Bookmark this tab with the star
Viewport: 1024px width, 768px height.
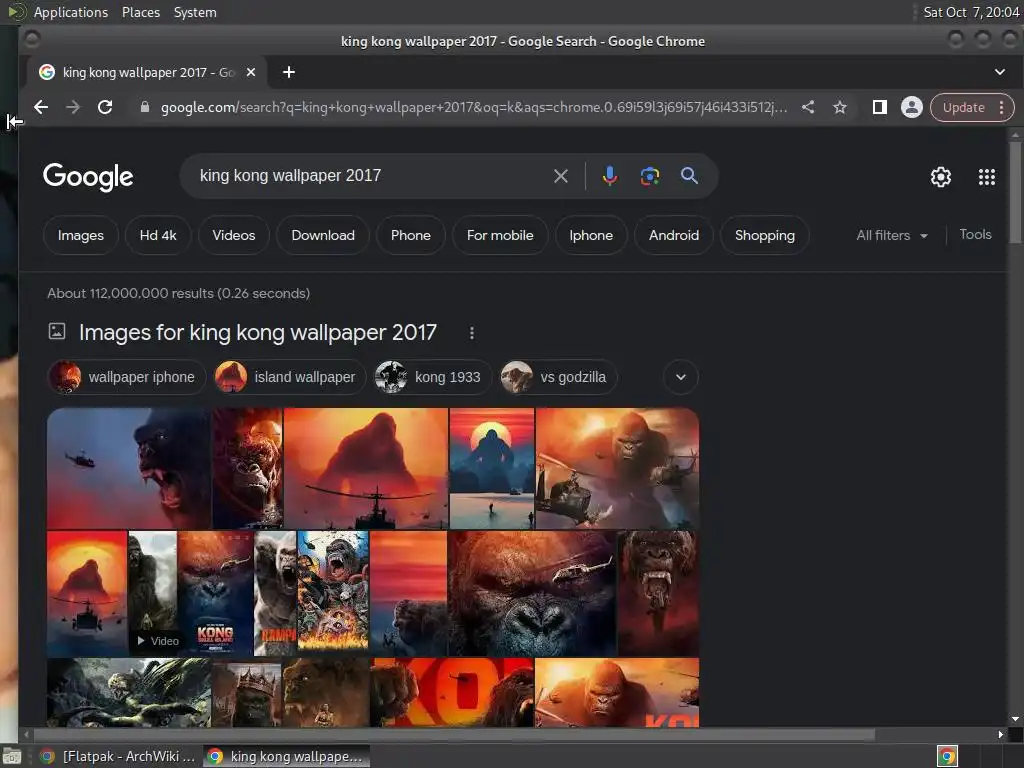pyautogui.click(x=840, y=107)
